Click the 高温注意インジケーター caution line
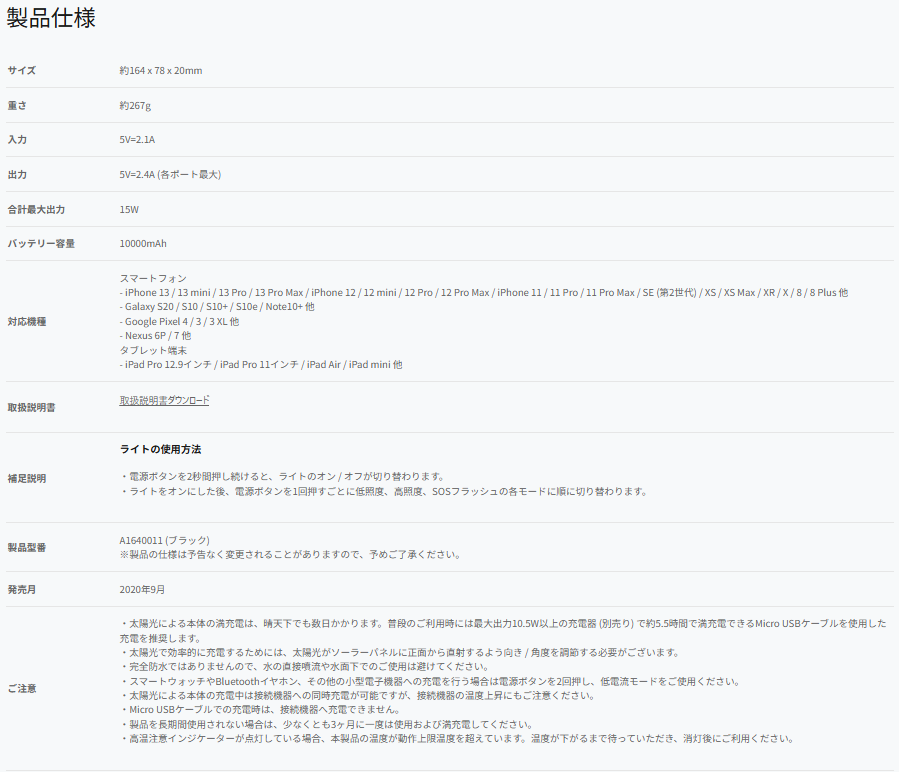 [x=457, y=739]
